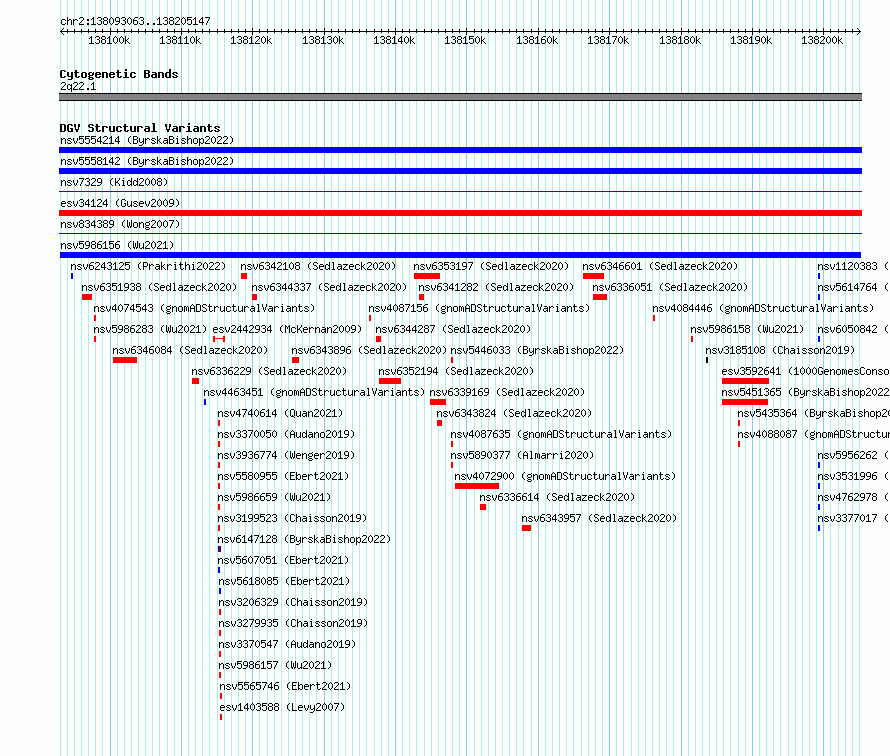Select nsv6336229 (Sedlazeck2020)
This screenshot has width=890, height=756.
[x=269, y=371]
